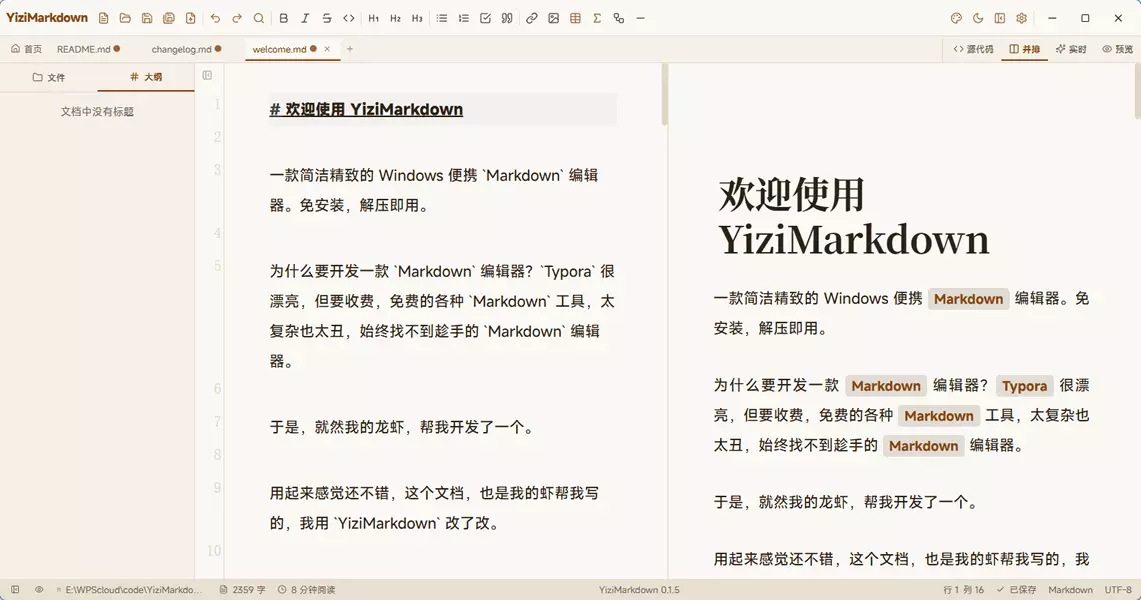Toggle the eye icon in status bar
1141x600 pixels.
click(39, 590)
